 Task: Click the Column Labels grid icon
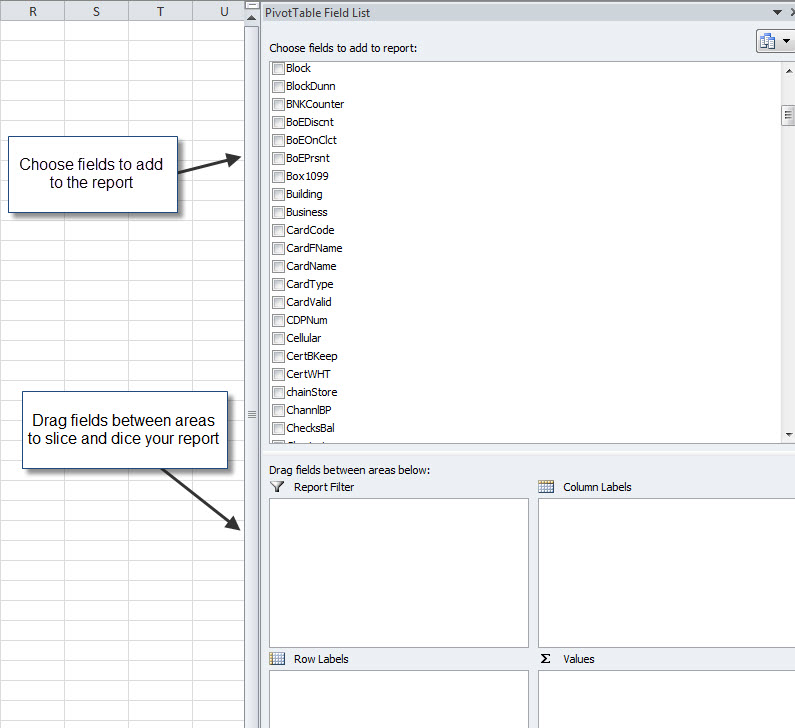(546, 487)
